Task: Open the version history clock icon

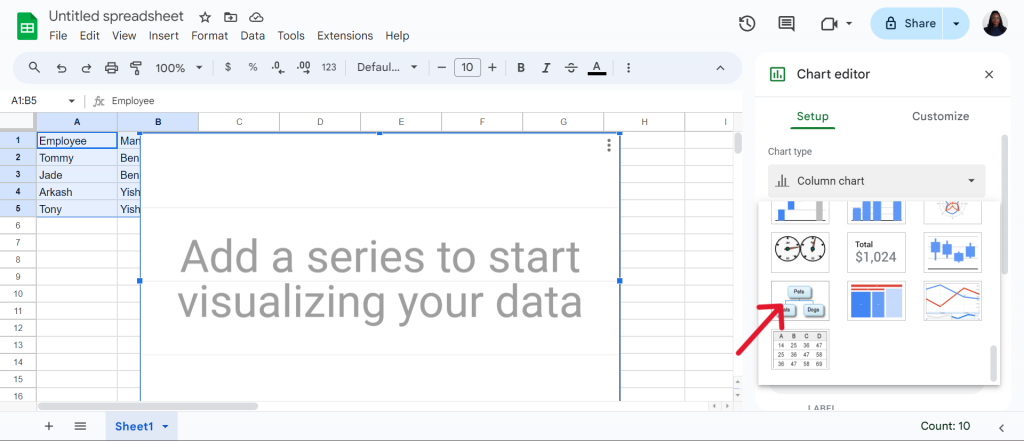Action: (x=747, y=24)
